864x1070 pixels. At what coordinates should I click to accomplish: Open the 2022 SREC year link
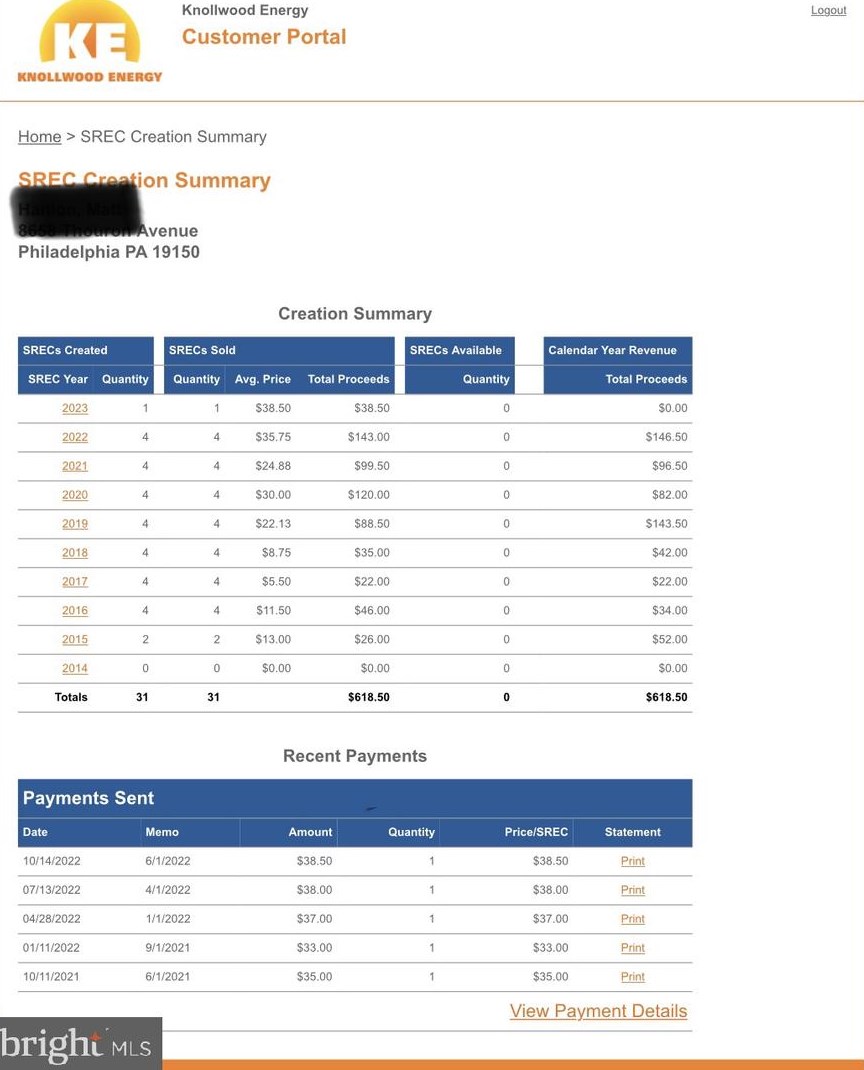pyautogui.click(x=75, y=437)
